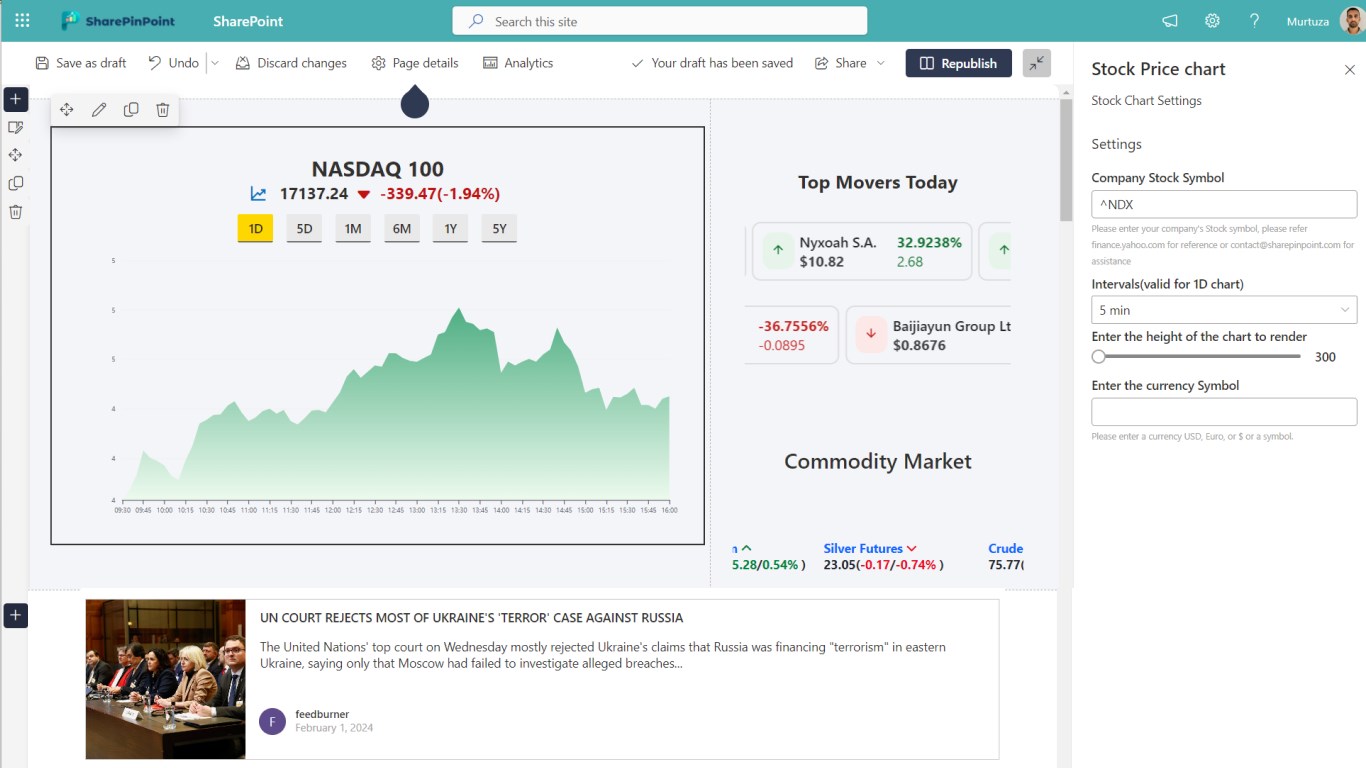Click the web part move icon

pos(67,110)
